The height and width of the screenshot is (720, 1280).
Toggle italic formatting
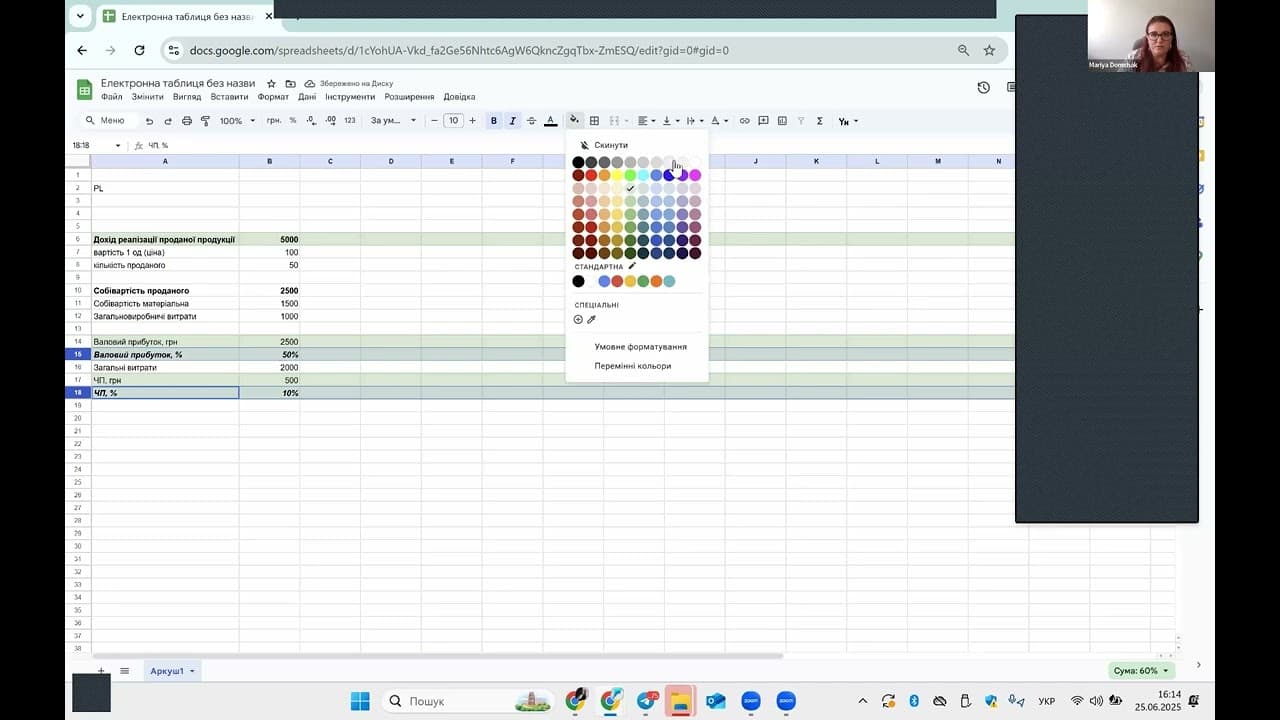click(513, 121)
